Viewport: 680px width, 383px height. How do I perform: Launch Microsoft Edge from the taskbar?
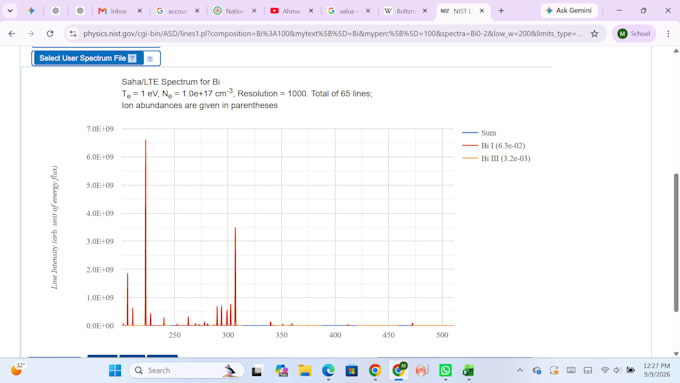[x=328, y=371]
